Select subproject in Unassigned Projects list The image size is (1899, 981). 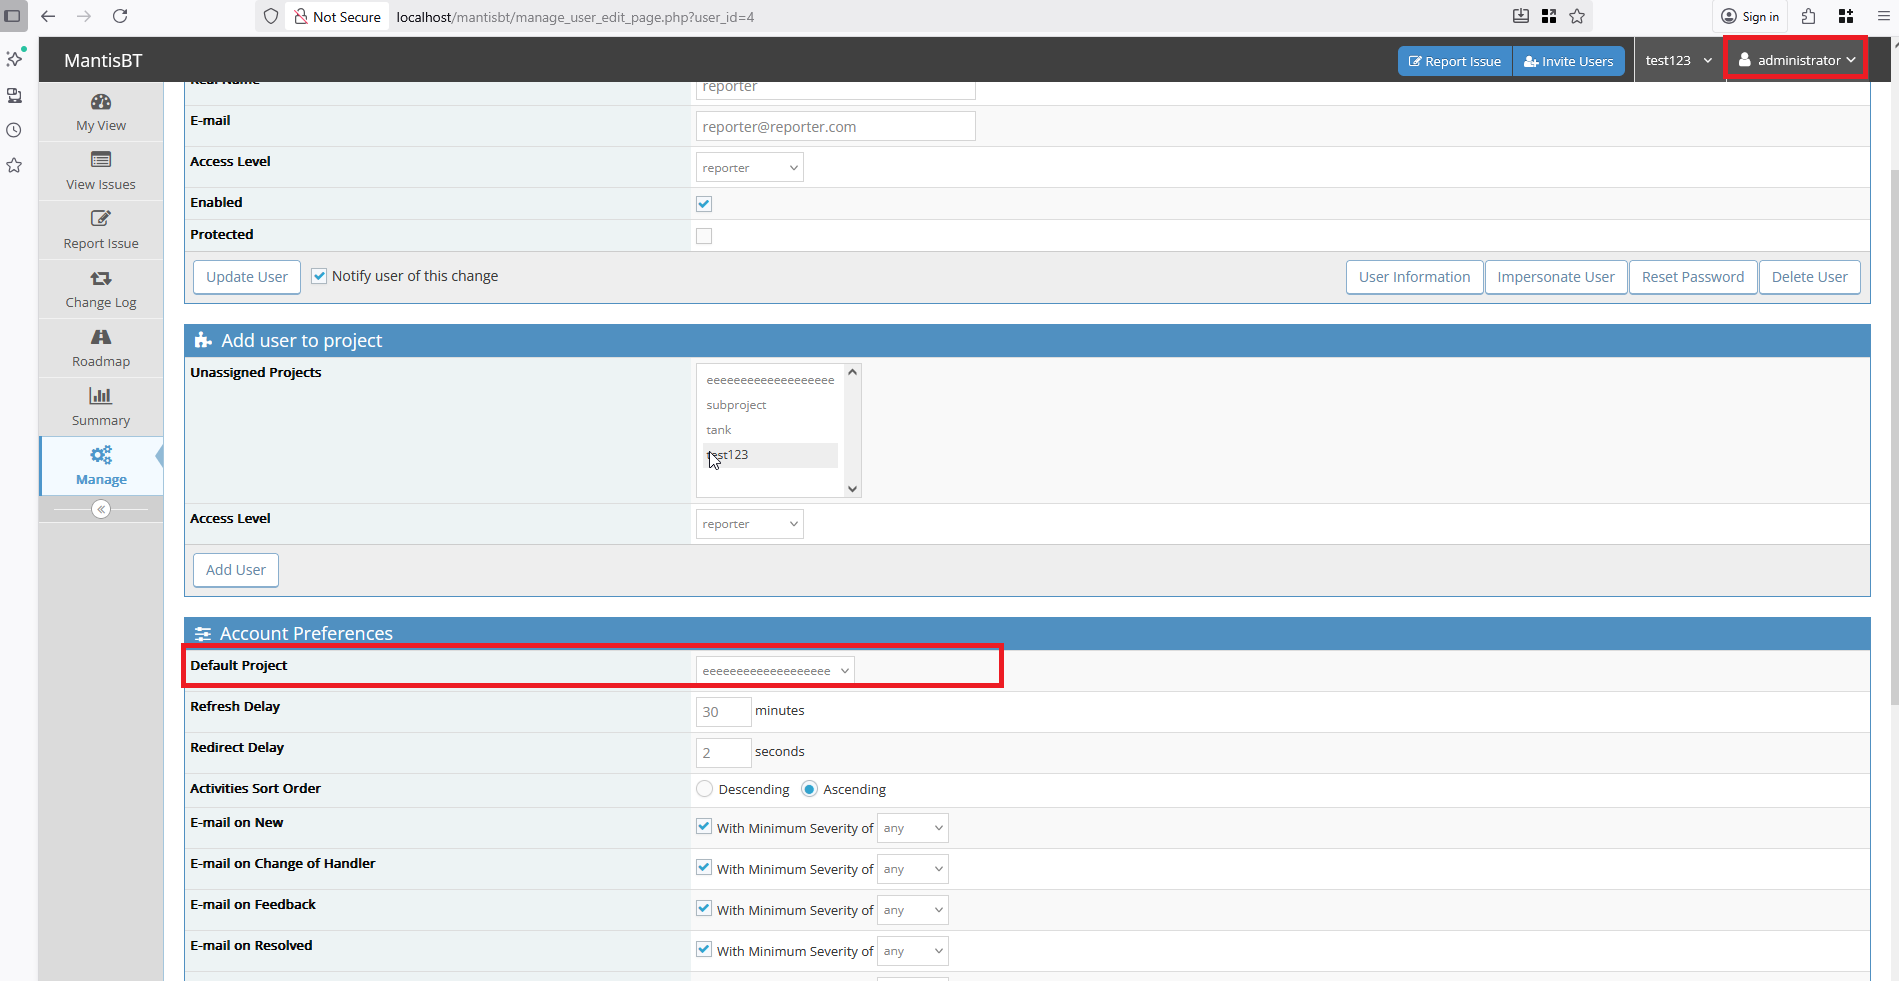point(737,405)
